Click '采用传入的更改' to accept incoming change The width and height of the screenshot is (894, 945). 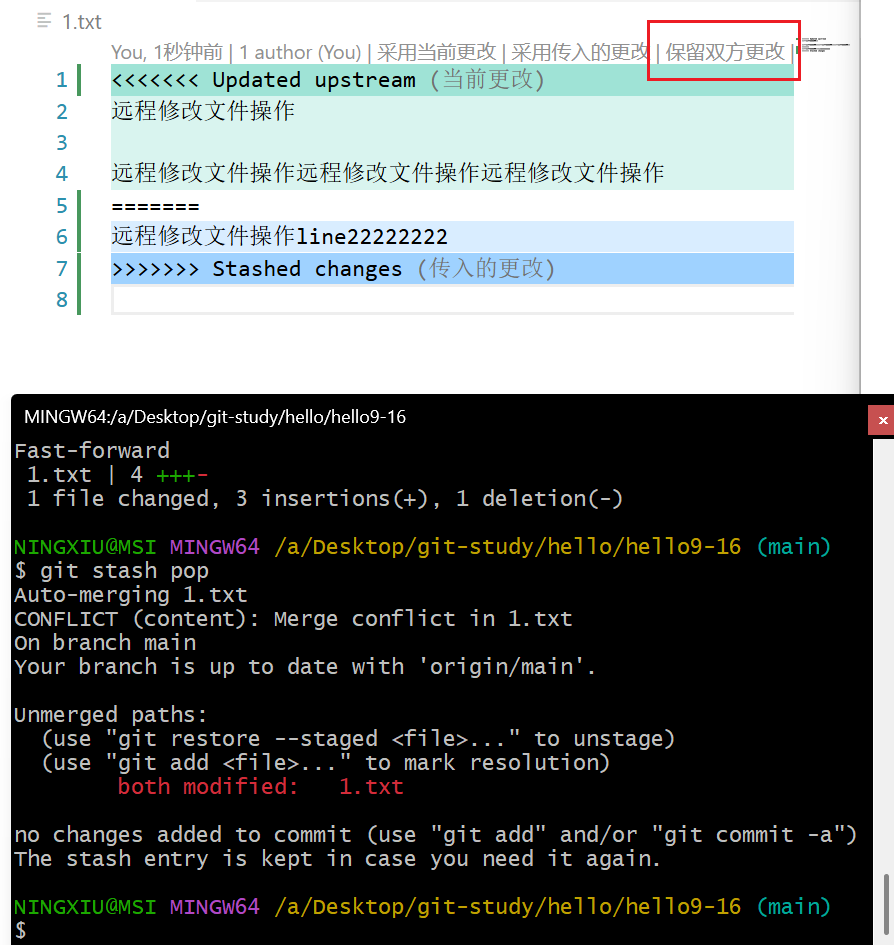(x=580, y=52)
